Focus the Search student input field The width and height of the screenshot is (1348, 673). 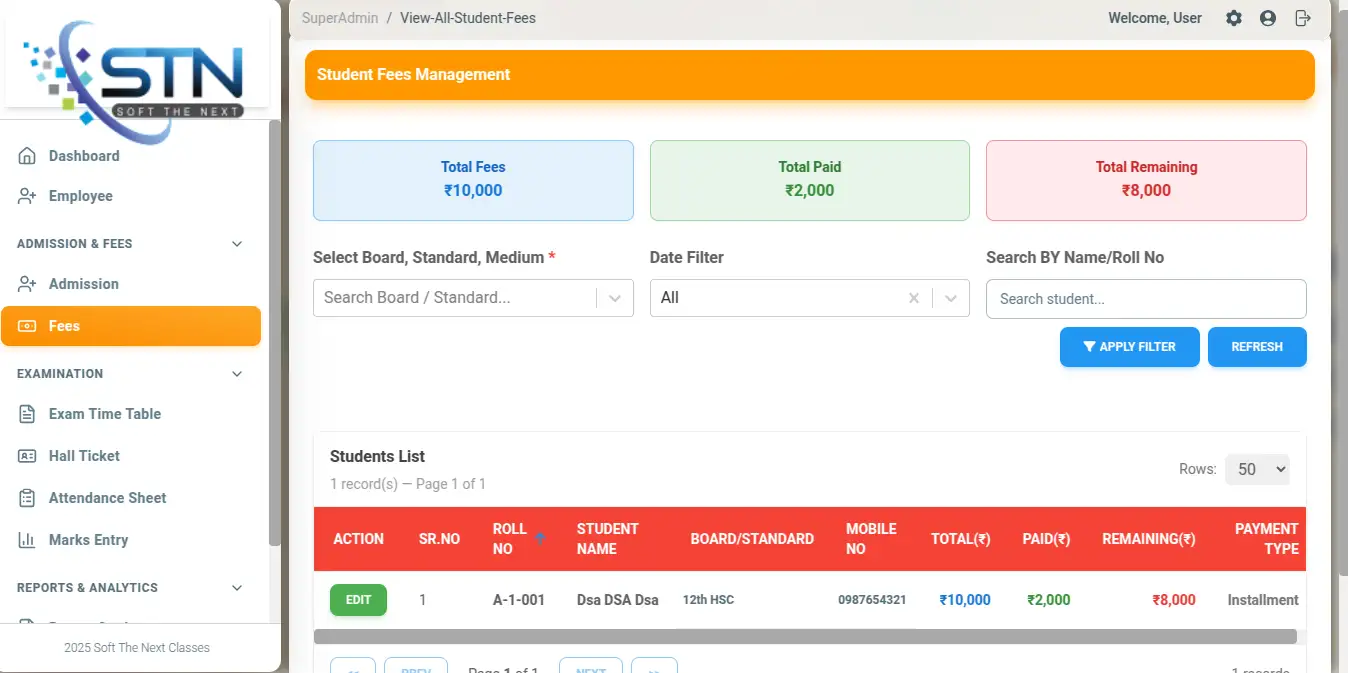tap(1145, 299)
